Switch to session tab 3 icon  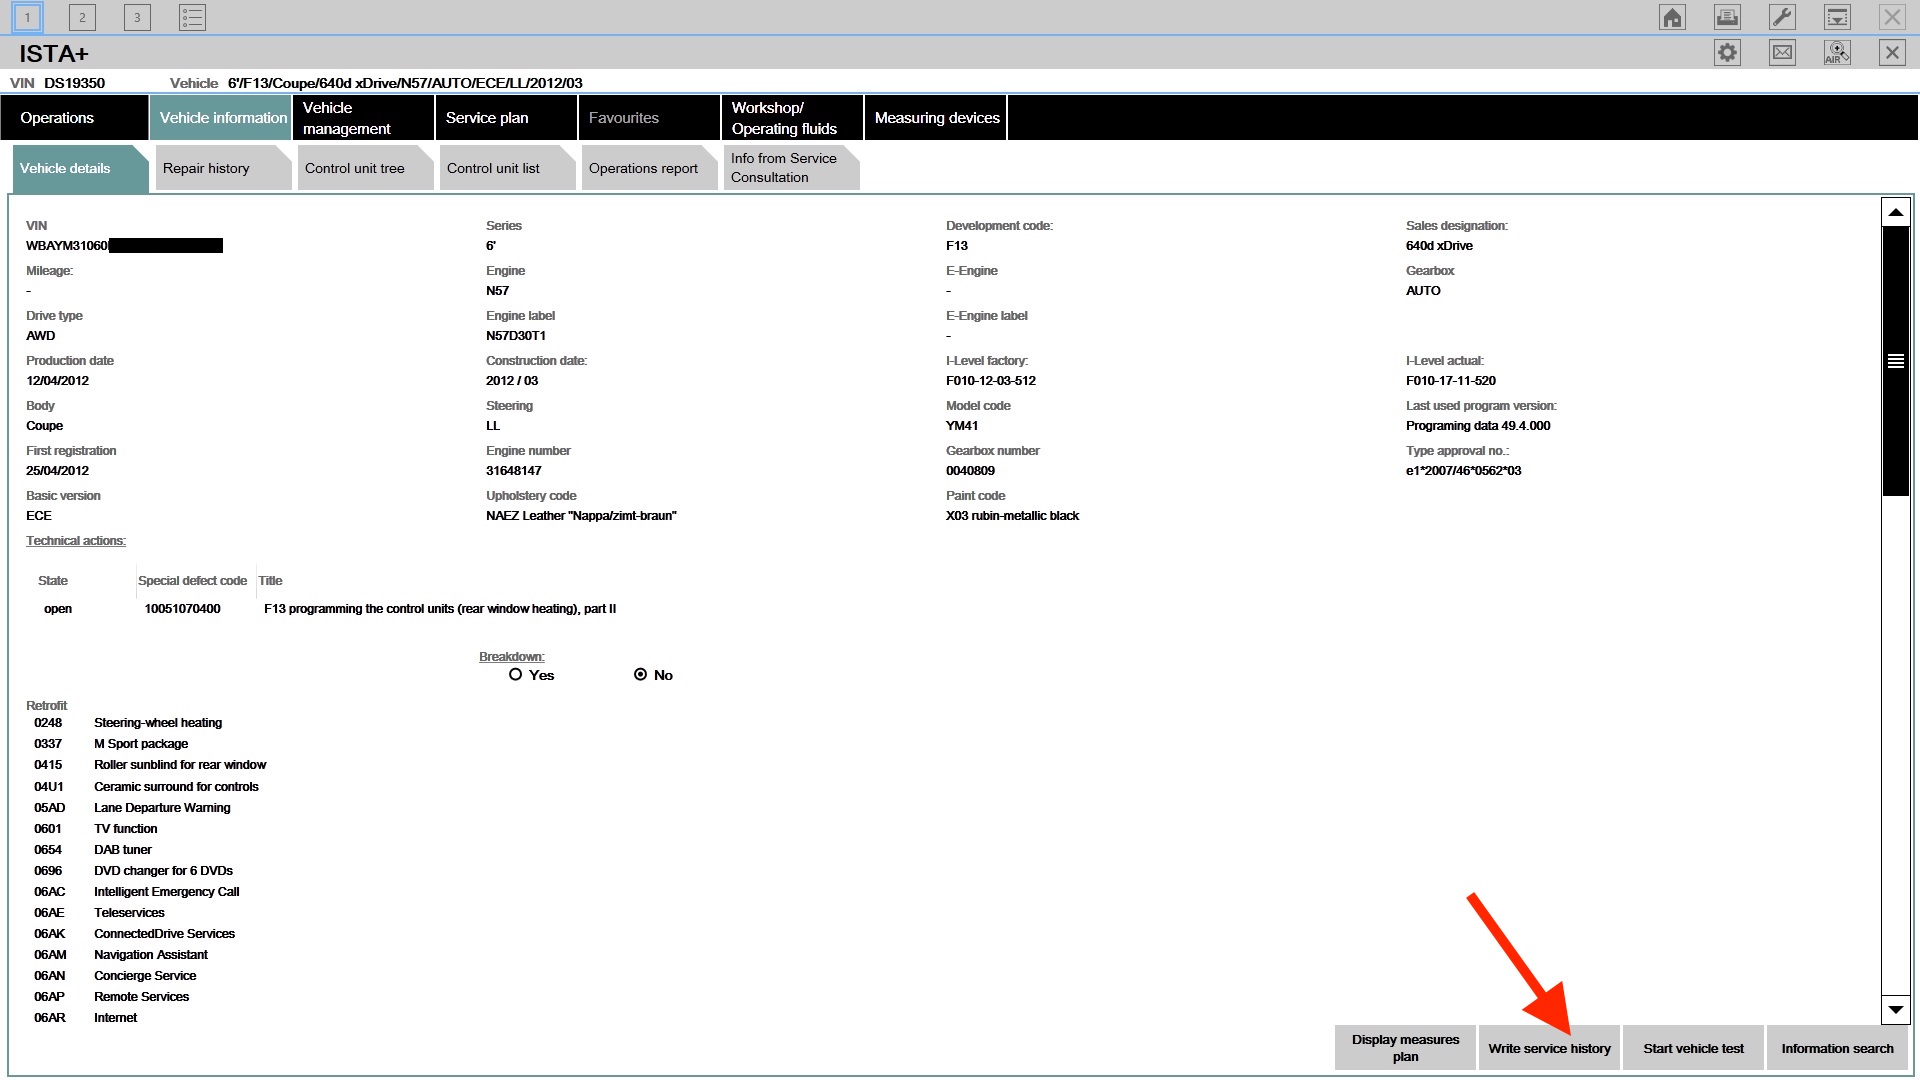click(x=137, y=17)
